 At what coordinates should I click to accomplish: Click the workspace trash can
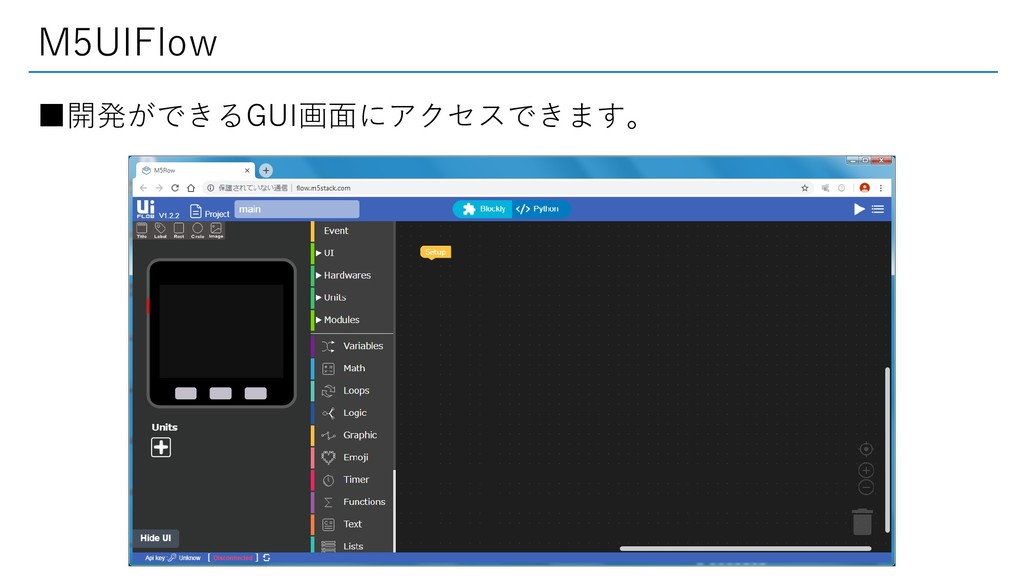[863, 522]
